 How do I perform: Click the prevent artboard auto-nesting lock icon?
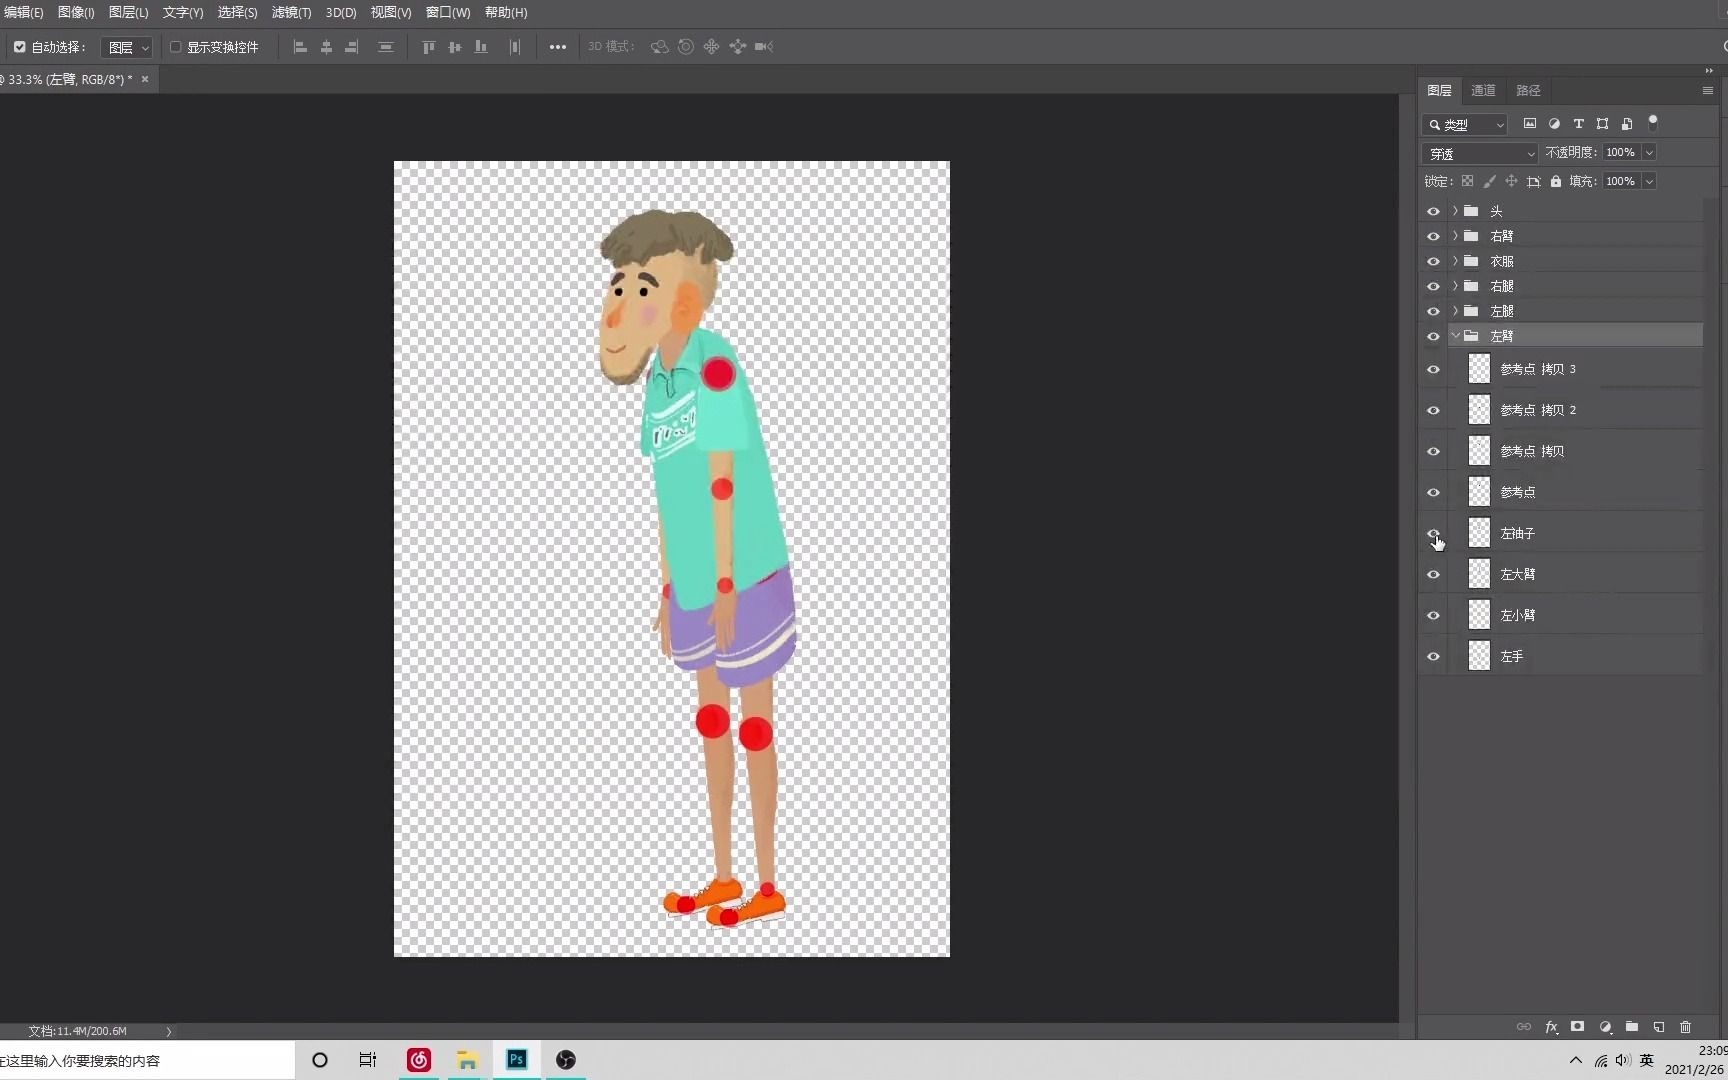(1534, 181)
